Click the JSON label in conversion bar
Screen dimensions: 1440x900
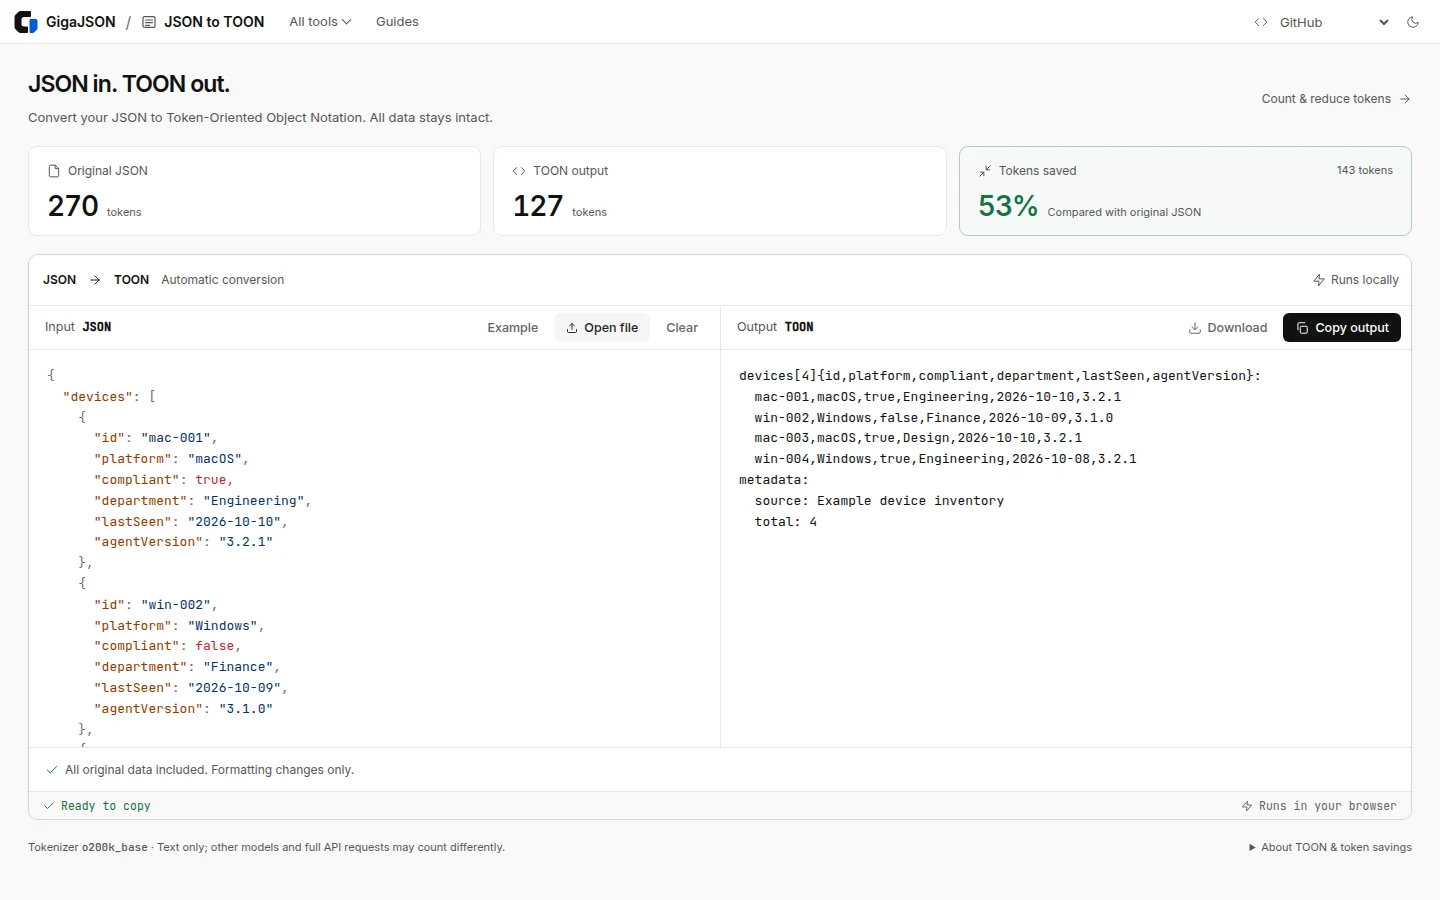[59, 280]
